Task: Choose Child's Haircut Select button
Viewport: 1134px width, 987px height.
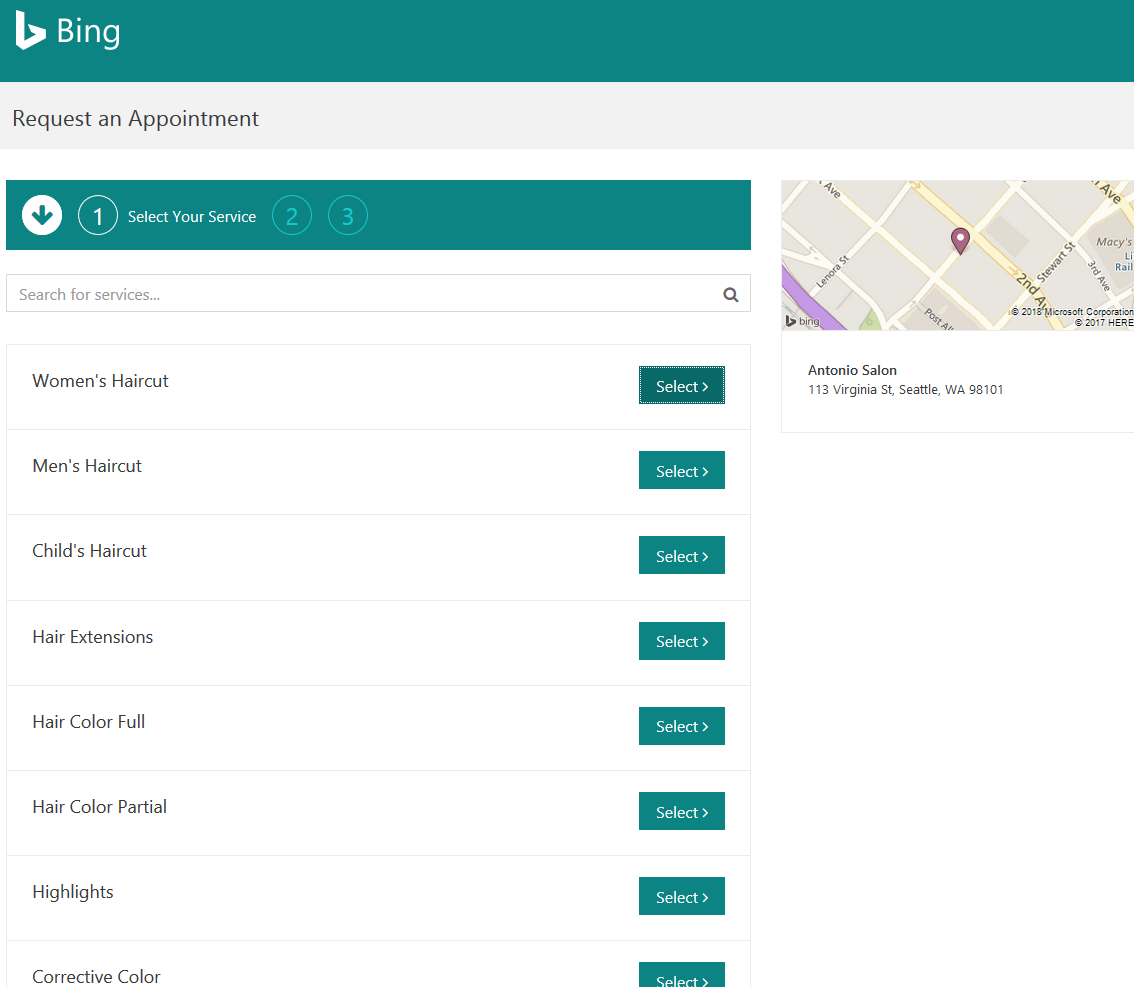Action: [x=681, y=556]
